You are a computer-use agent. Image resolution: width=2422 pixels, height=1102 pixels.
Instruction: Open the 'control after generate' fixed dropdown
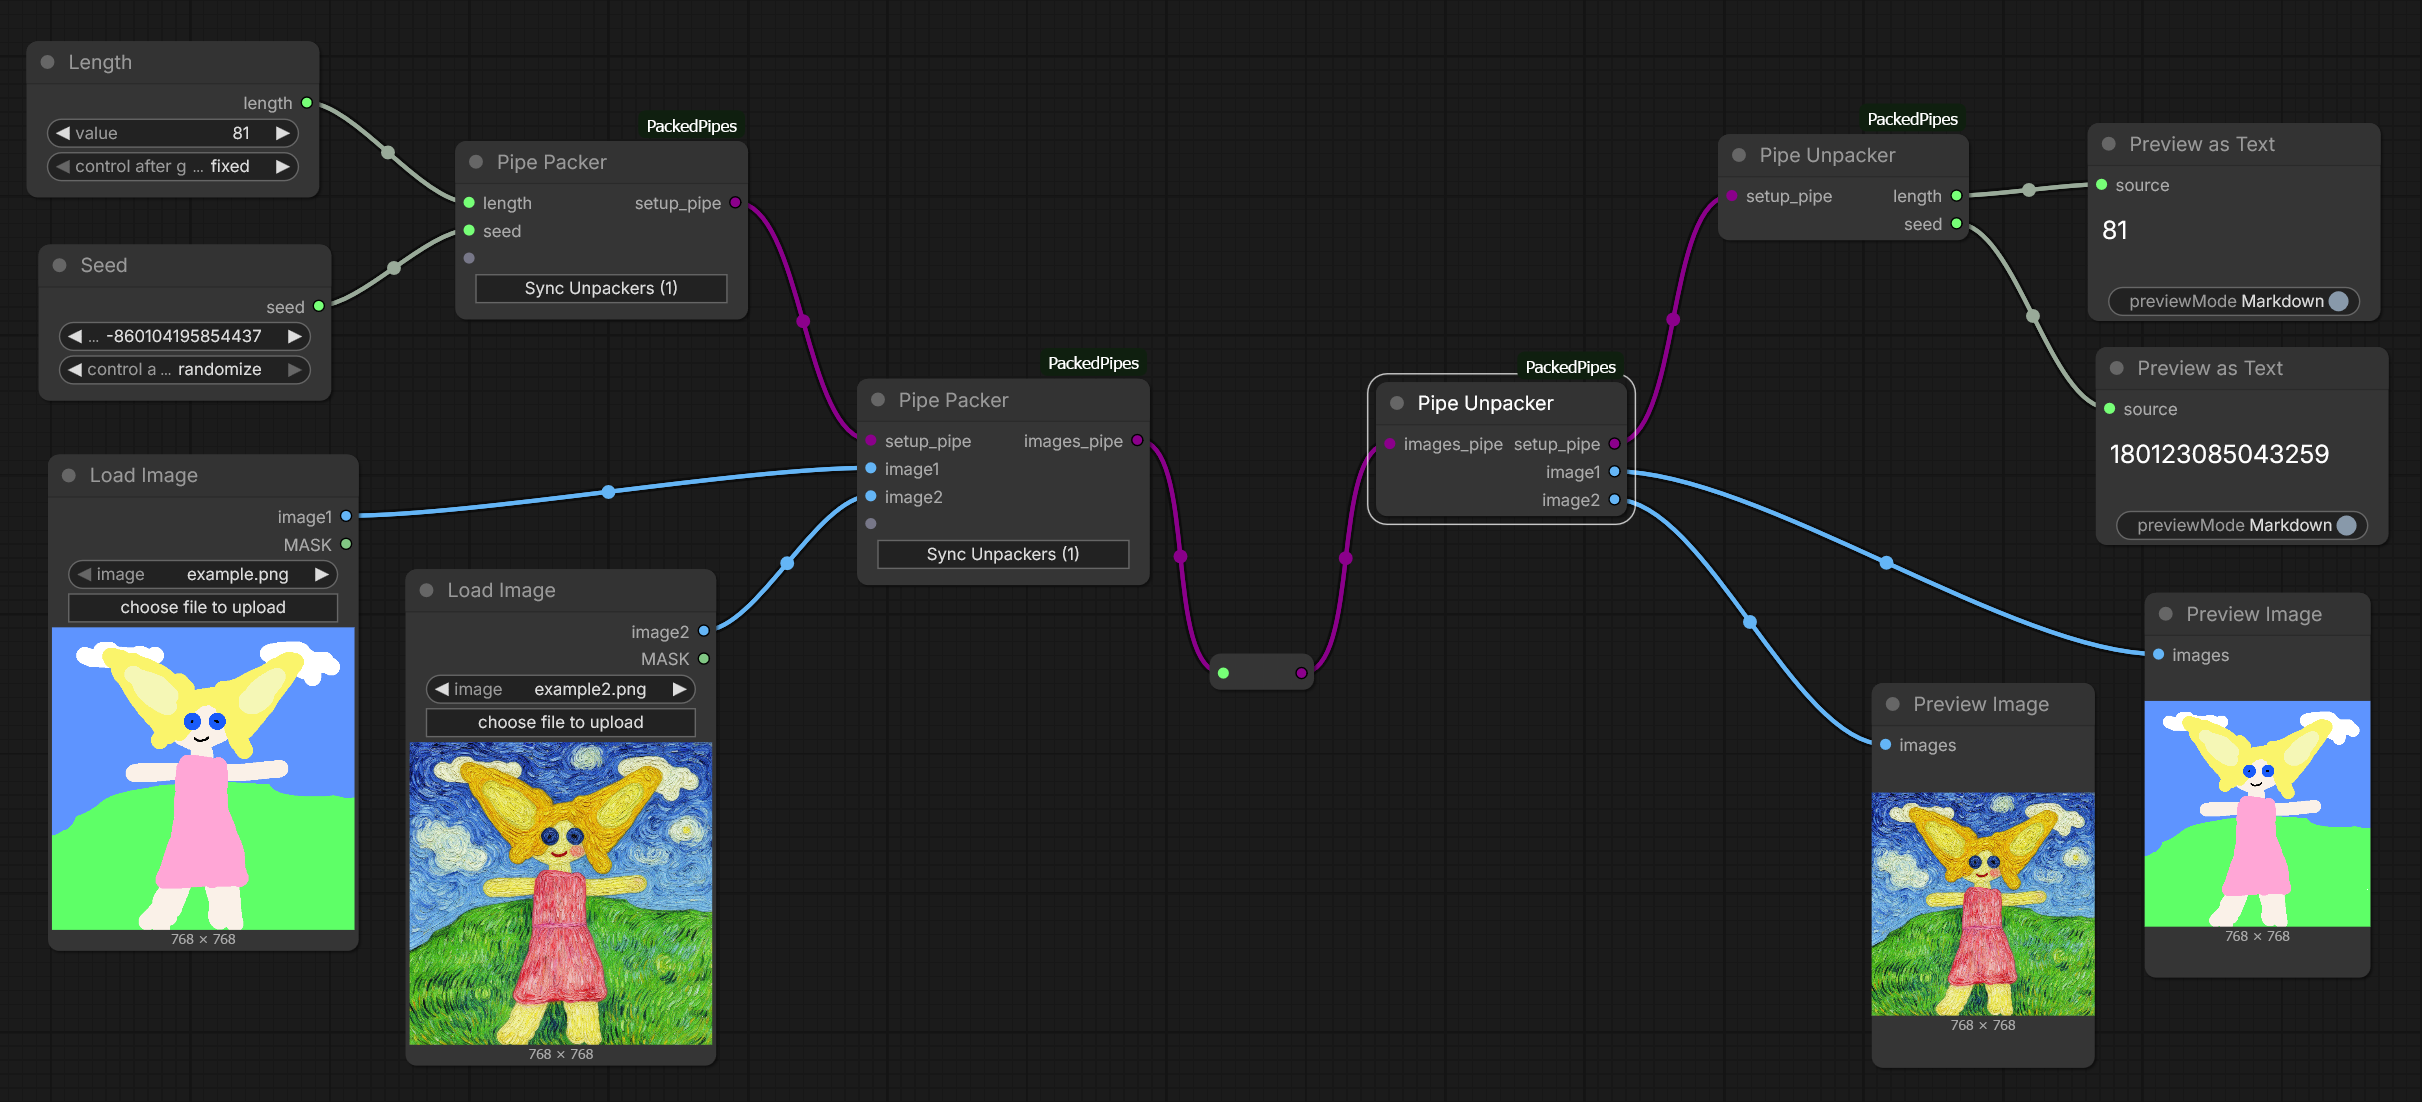click(173, 166)
